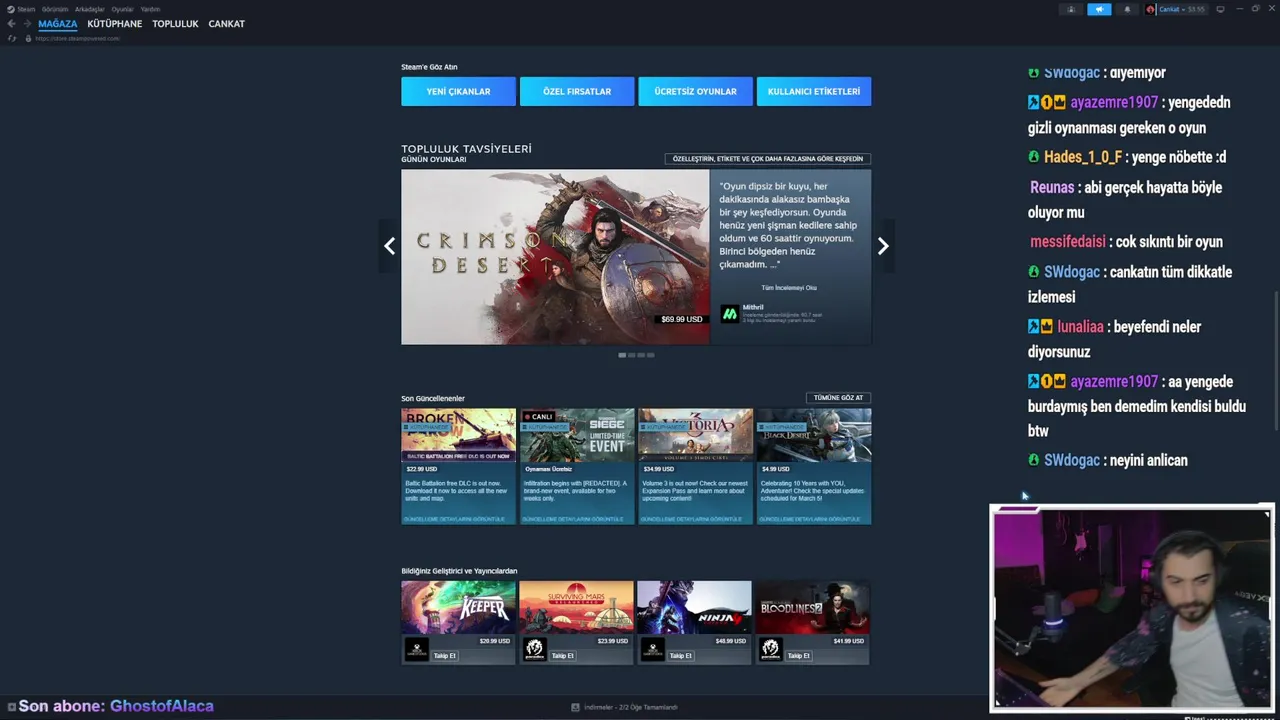
Task: Expand the Cankat account dropdown
Action: 1182,9
